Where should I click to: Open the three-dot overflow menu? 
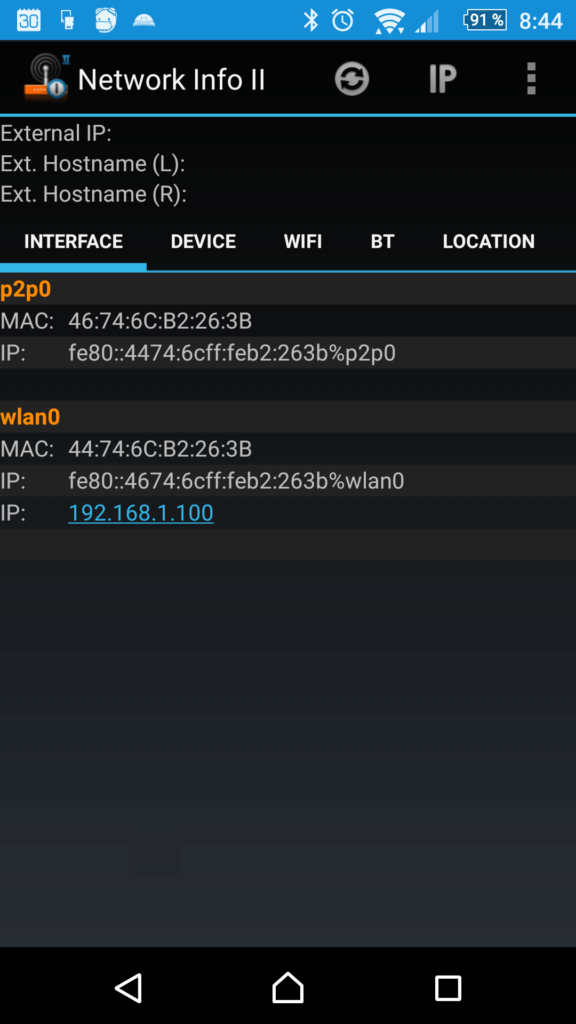(x=531, y=79)
